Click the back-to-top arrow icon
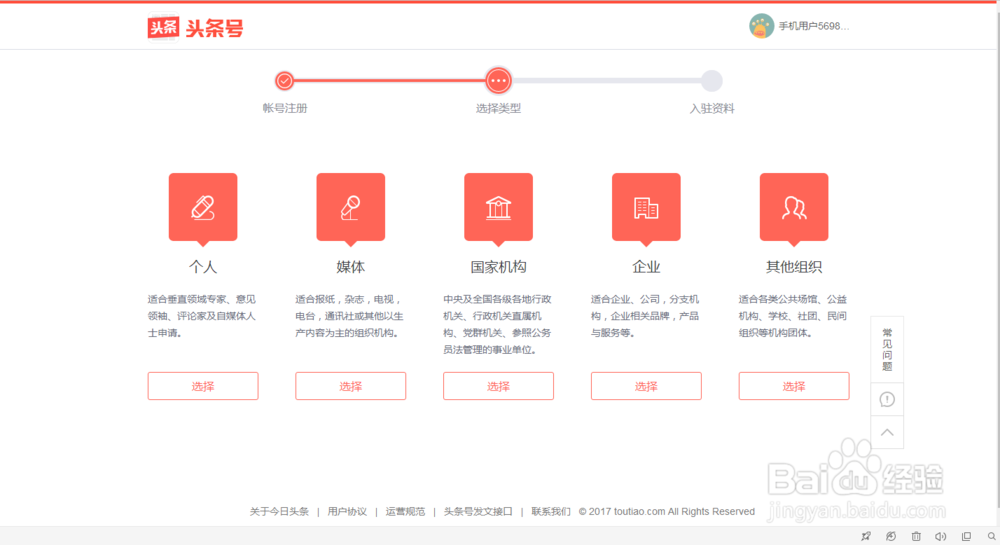The height and width of the screenshot is (545, 1000). point(887,432)
